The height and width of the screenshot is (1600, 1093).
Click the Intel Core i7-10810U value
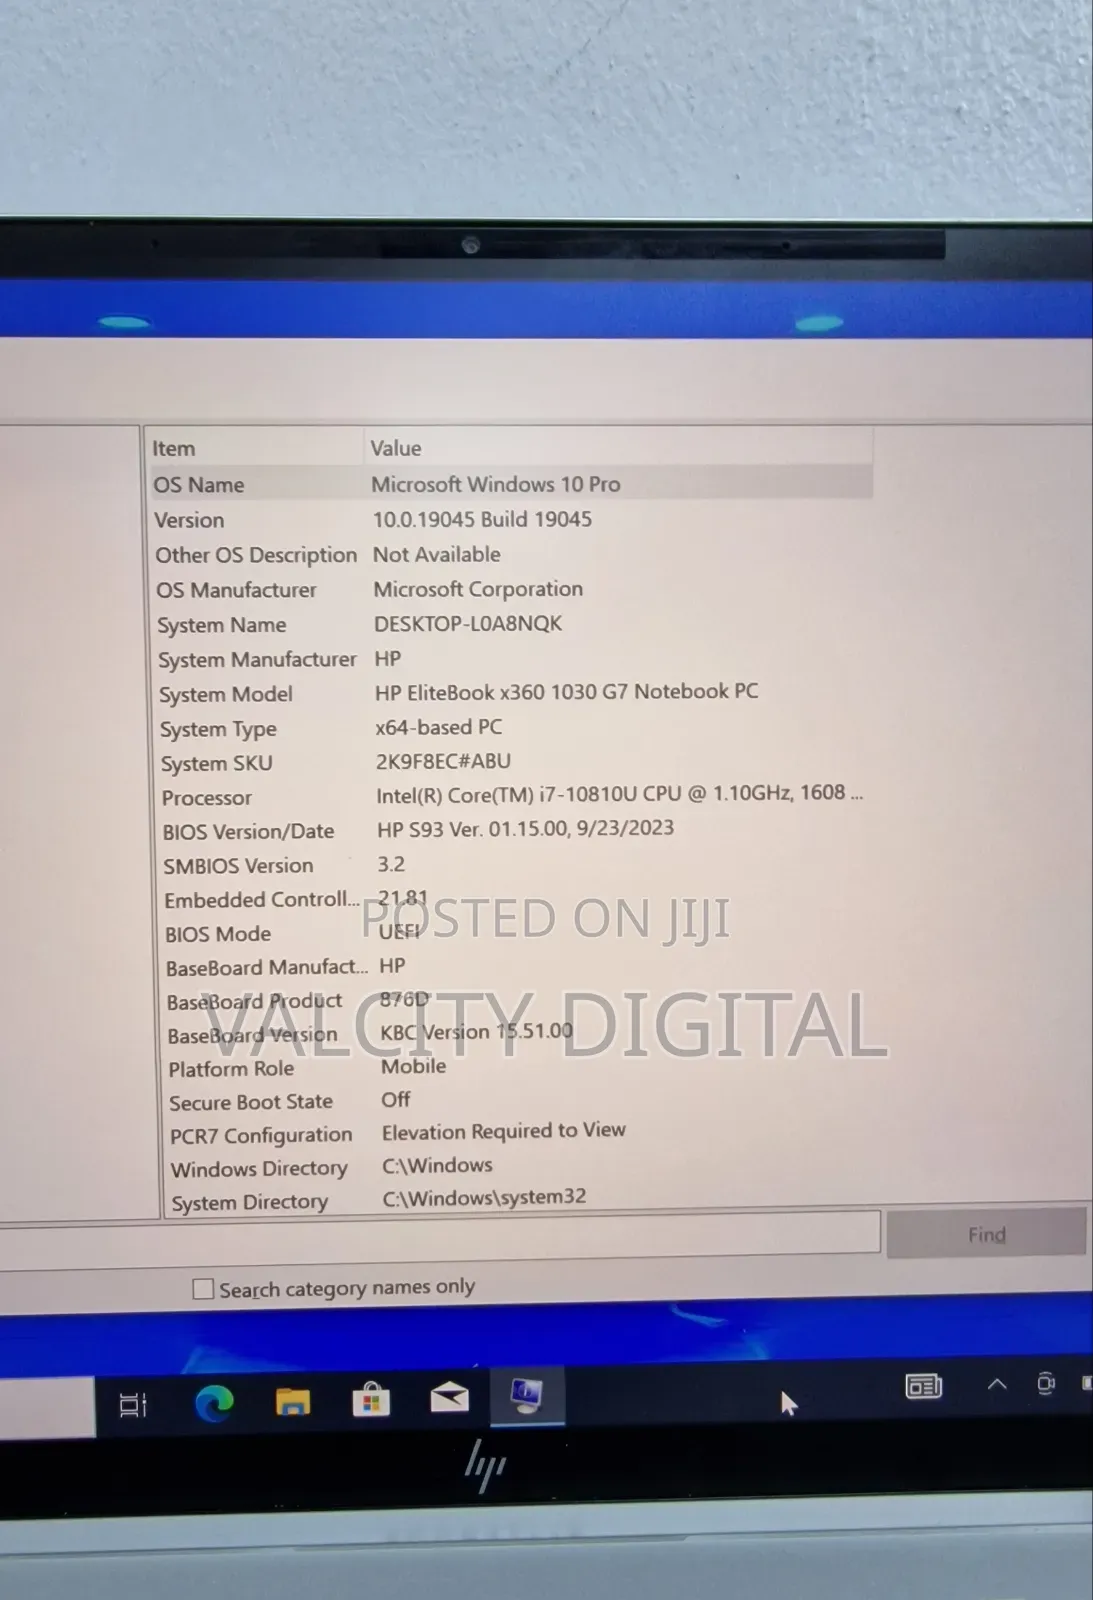click(x=619, y=794)
